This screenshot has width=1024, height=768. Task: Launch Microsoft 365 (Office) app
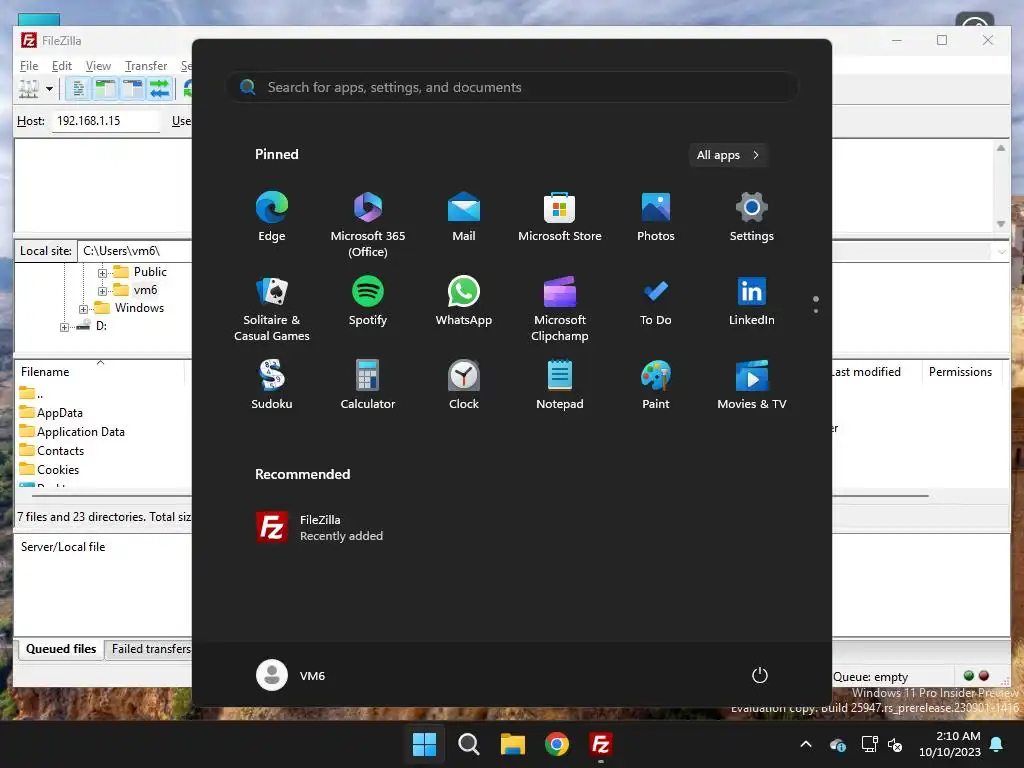368,225
